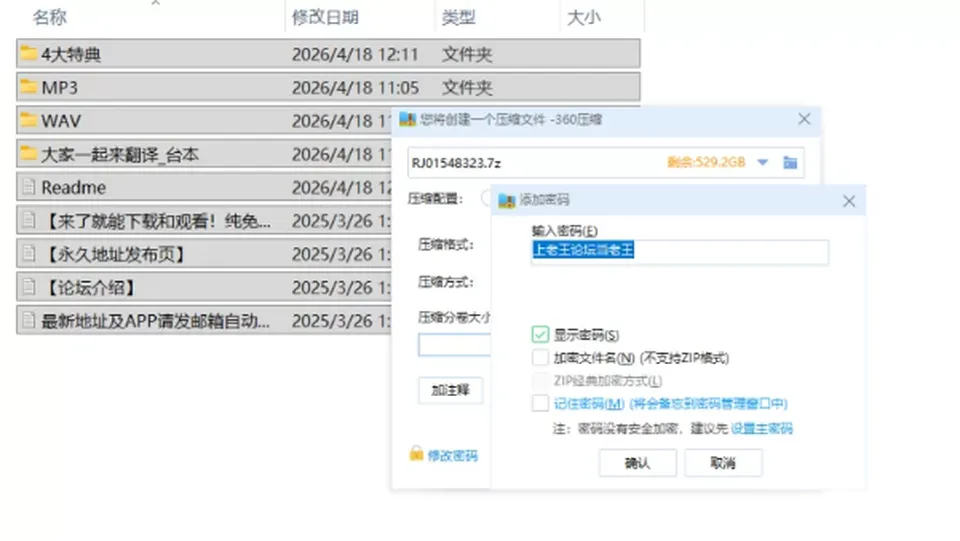Click the MP3 folder icon

point(28,86)
